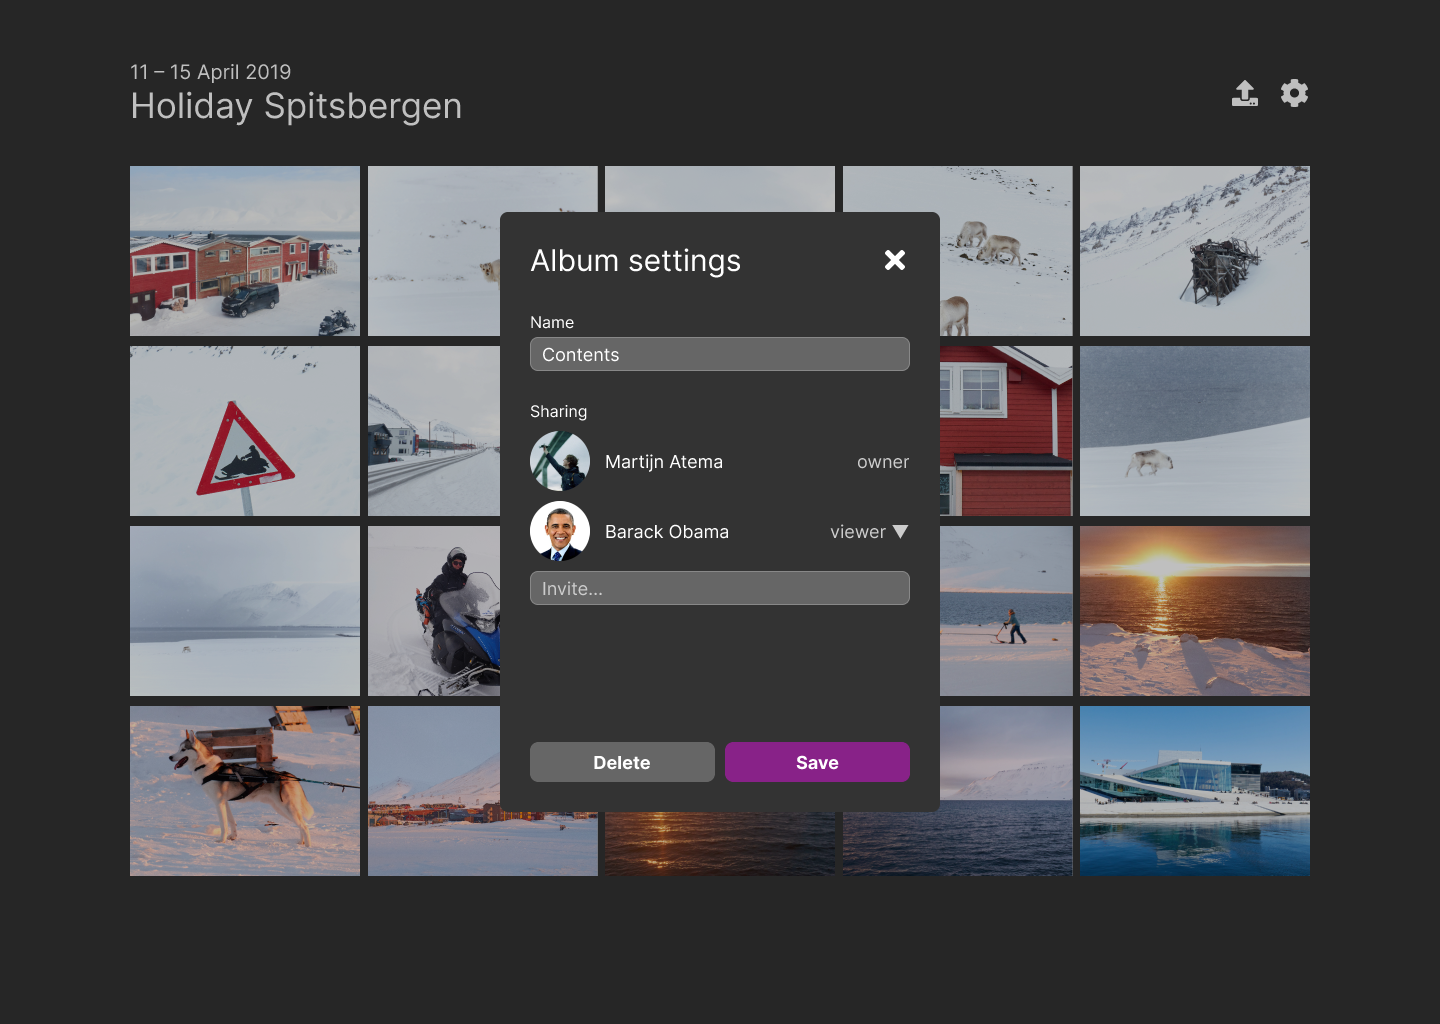Screen dimensions: 1440x1024
Task: Click the upload photos icon
Action: tap(1245, 93)
